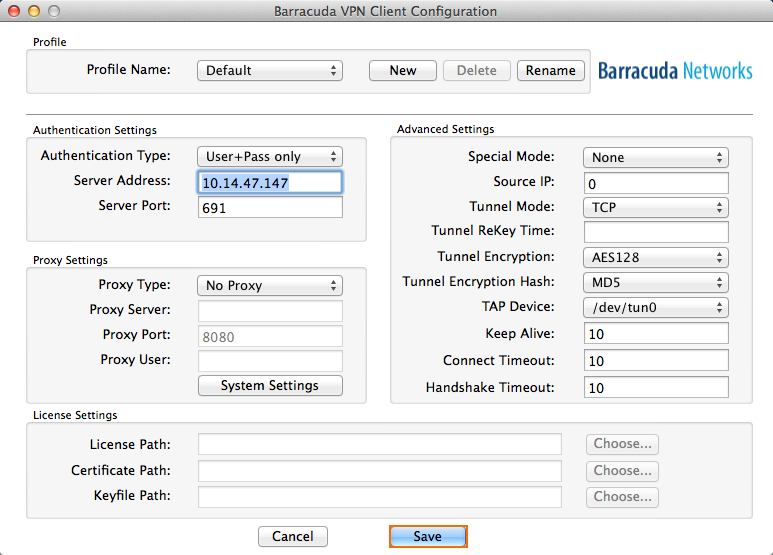Screen dimensions: 773x555
Task: Open the Tunnel Encryption Hash dropdown
Action: tap(656, 282)
